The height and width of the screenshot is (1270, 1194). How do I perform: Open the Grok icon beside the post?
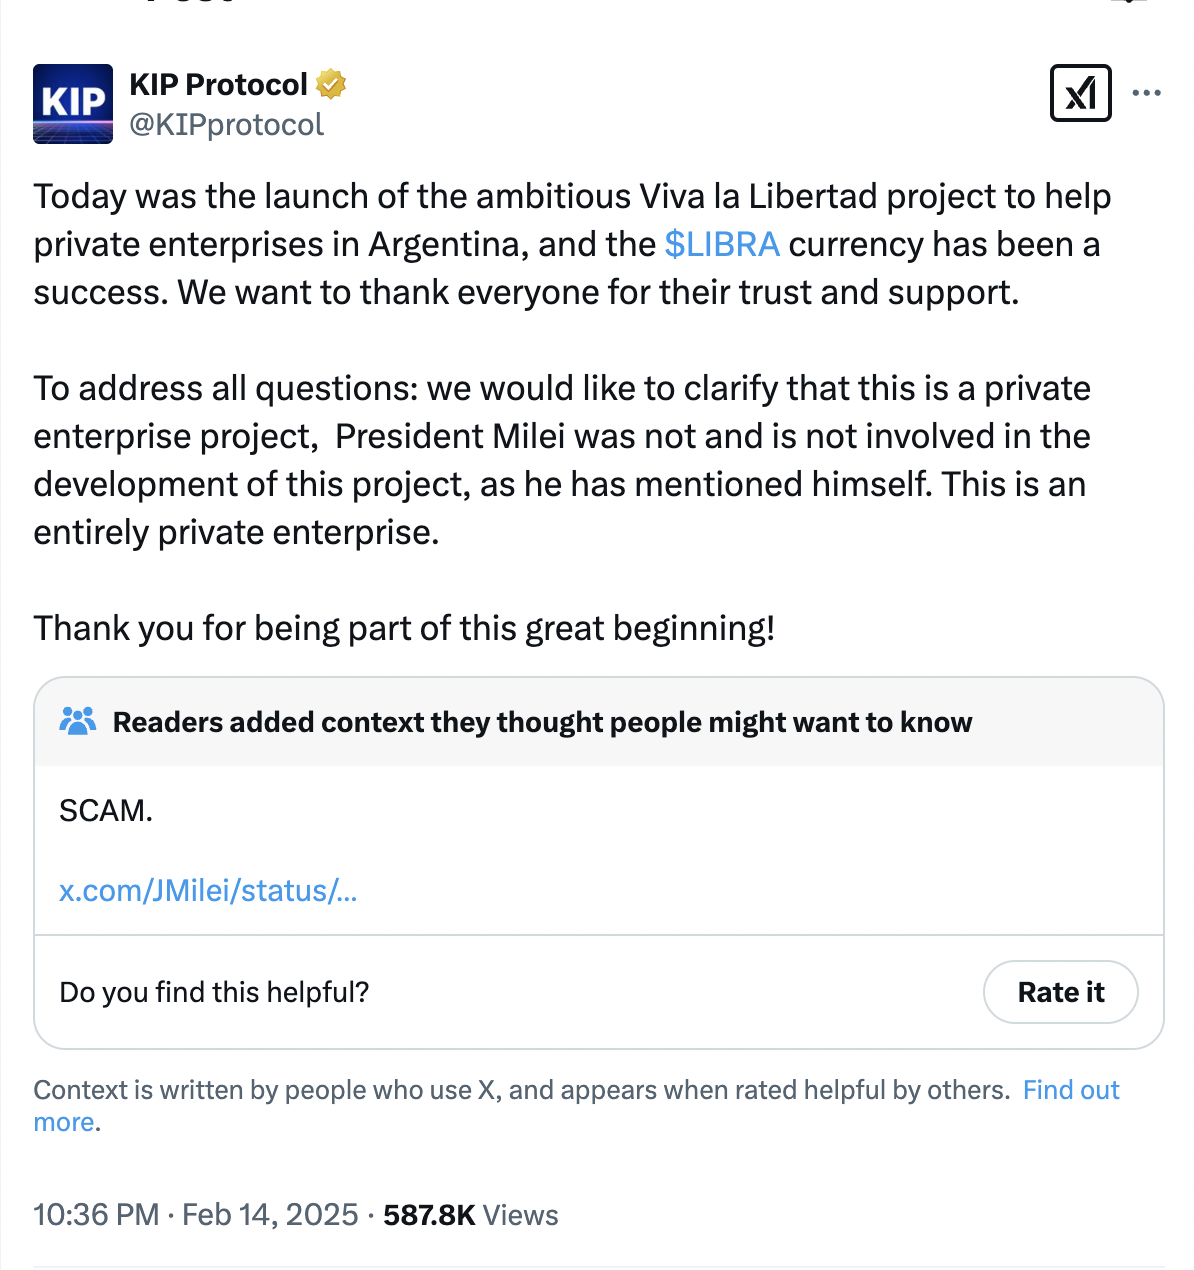1080,93
